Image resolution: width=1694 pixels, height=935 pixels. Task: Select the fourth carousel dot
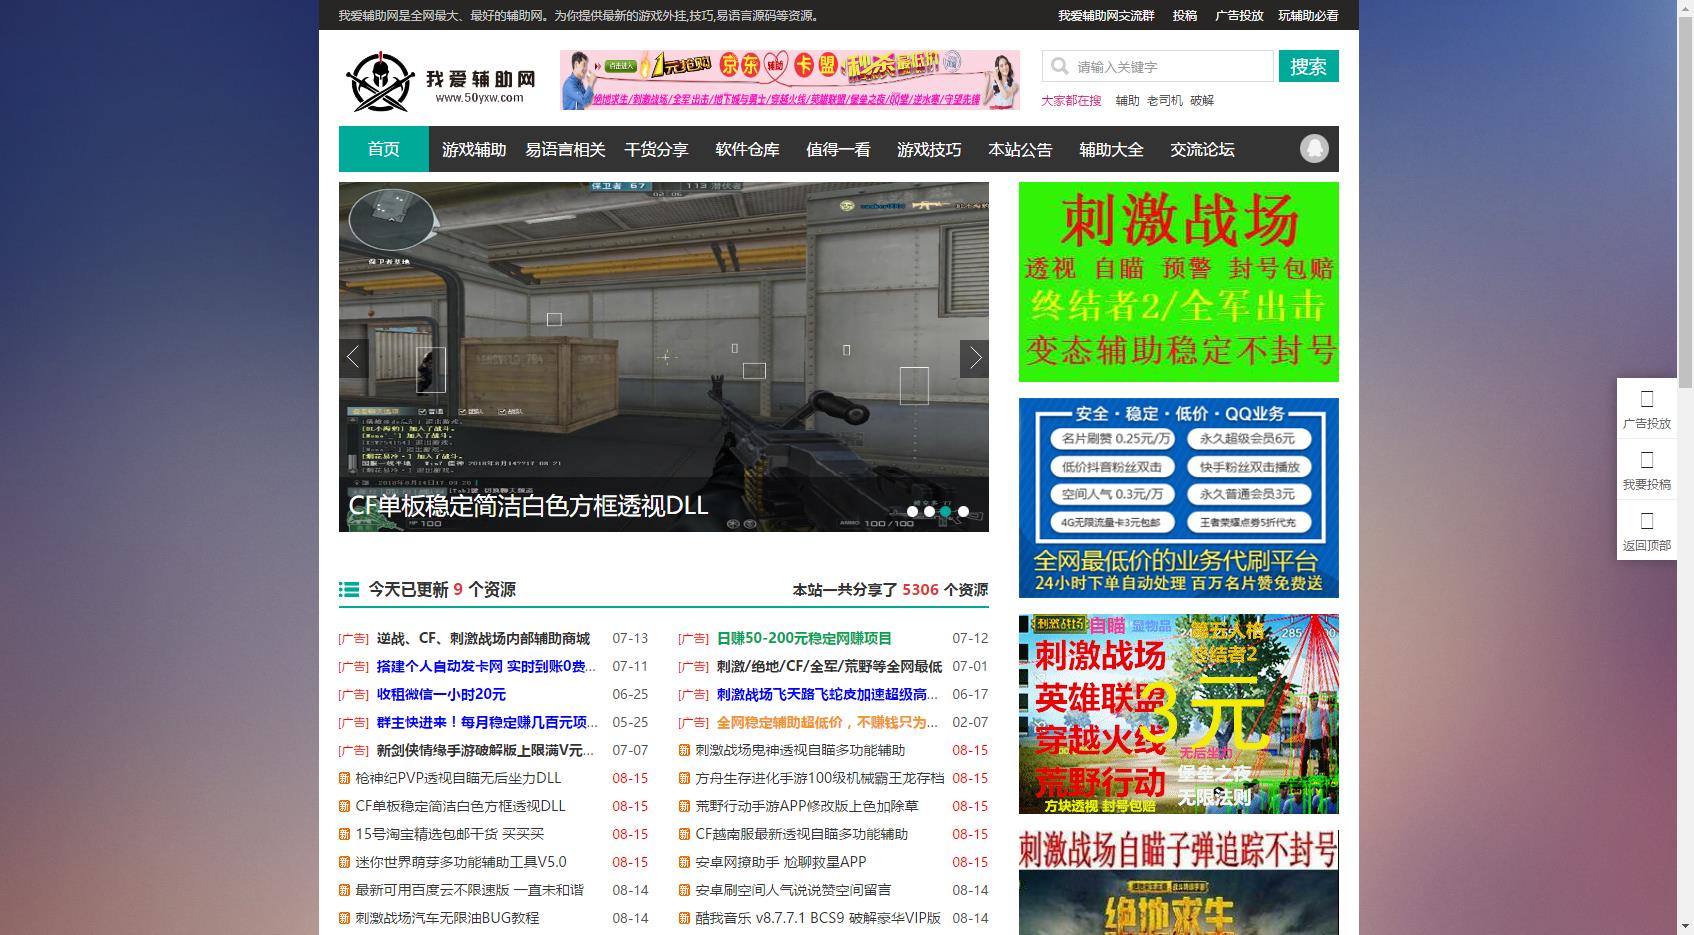click(x=963, y=511)
